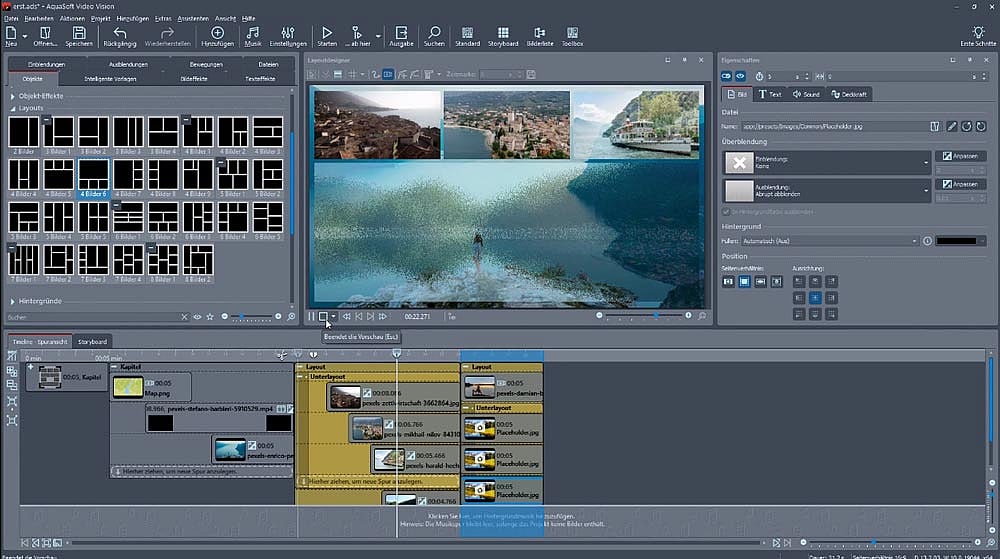Switch to the Sound tab in Eigenschaften

click(x=806, y=94)
